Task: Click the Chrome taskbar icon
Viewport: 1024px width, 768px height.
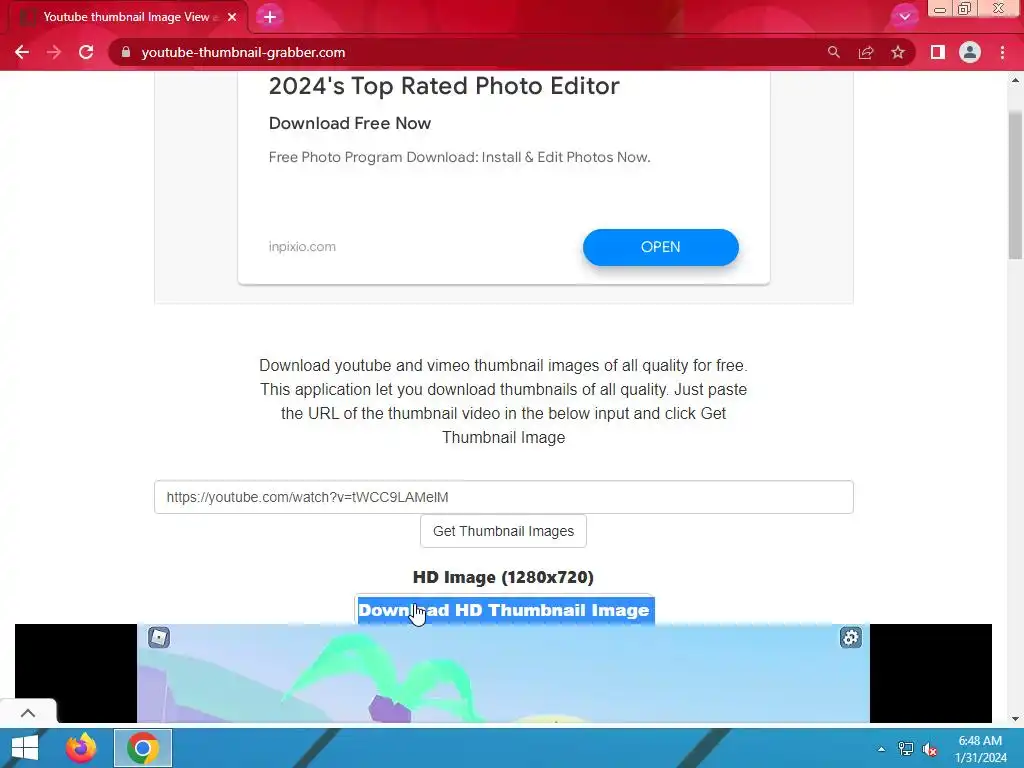Action: [x=143, y=748]
